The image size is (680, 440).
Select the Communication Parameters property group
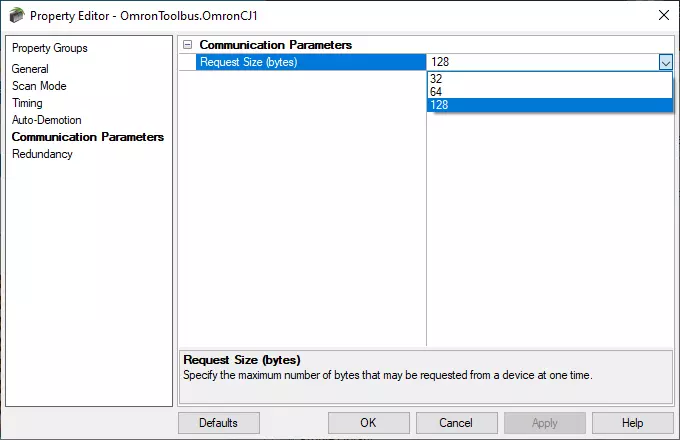pos(88,137)
